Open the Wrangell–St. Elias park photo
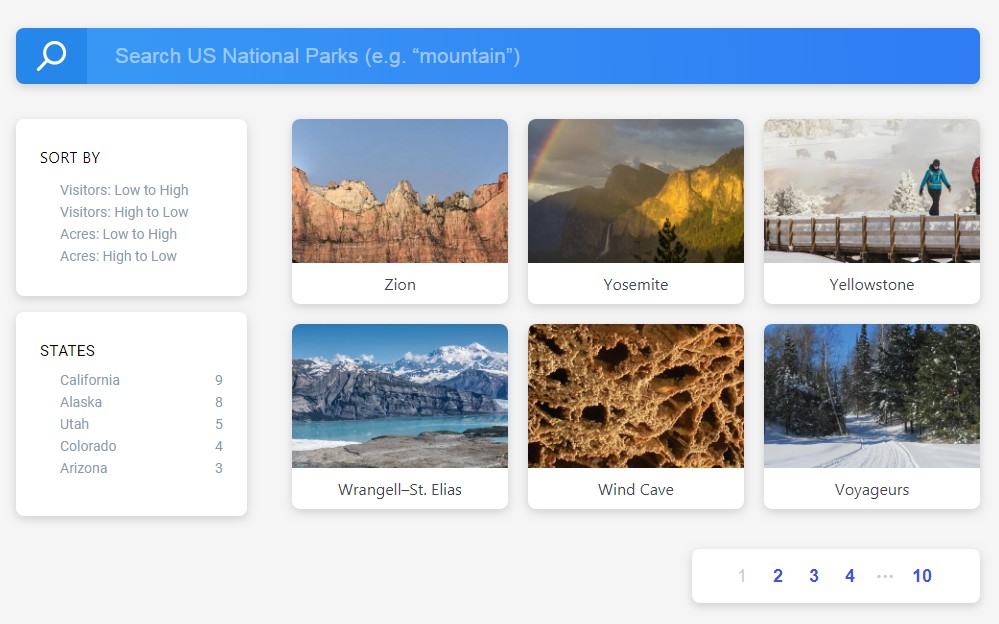The image size is (999, 624). tap(400, 396)
